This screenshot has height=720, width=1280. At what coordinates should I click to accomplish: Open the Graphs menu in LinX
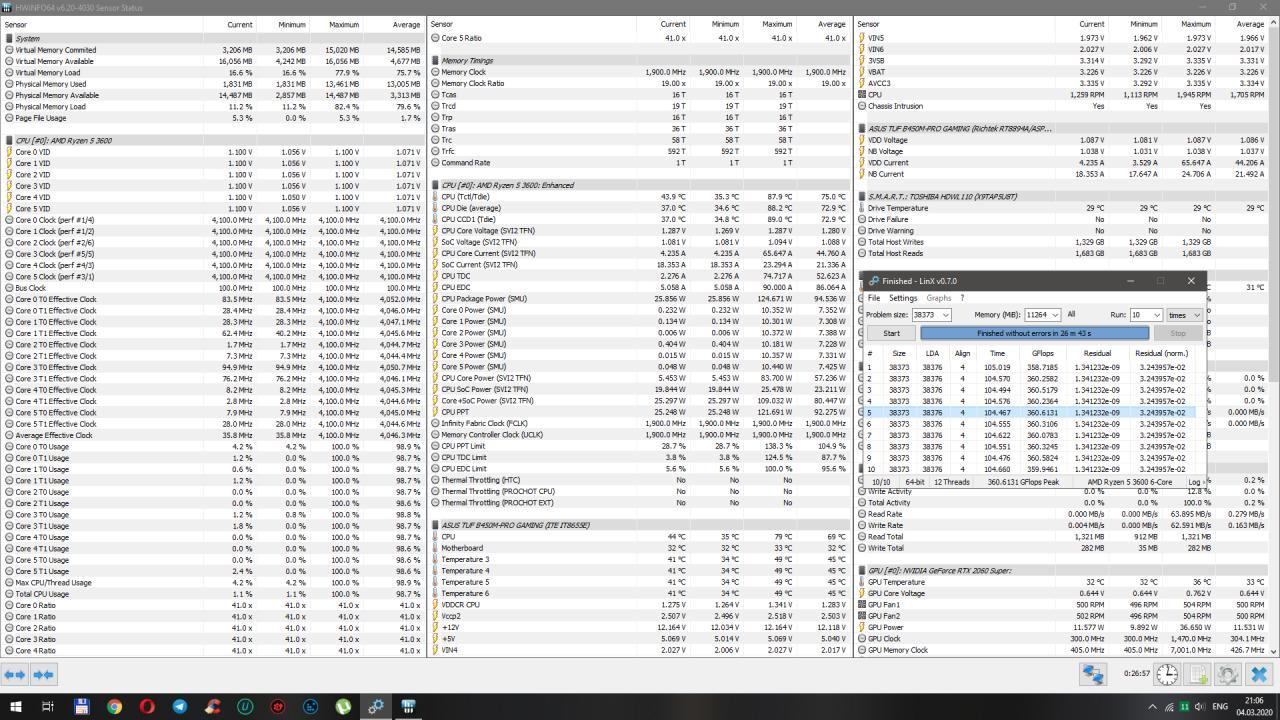(939, 298)
